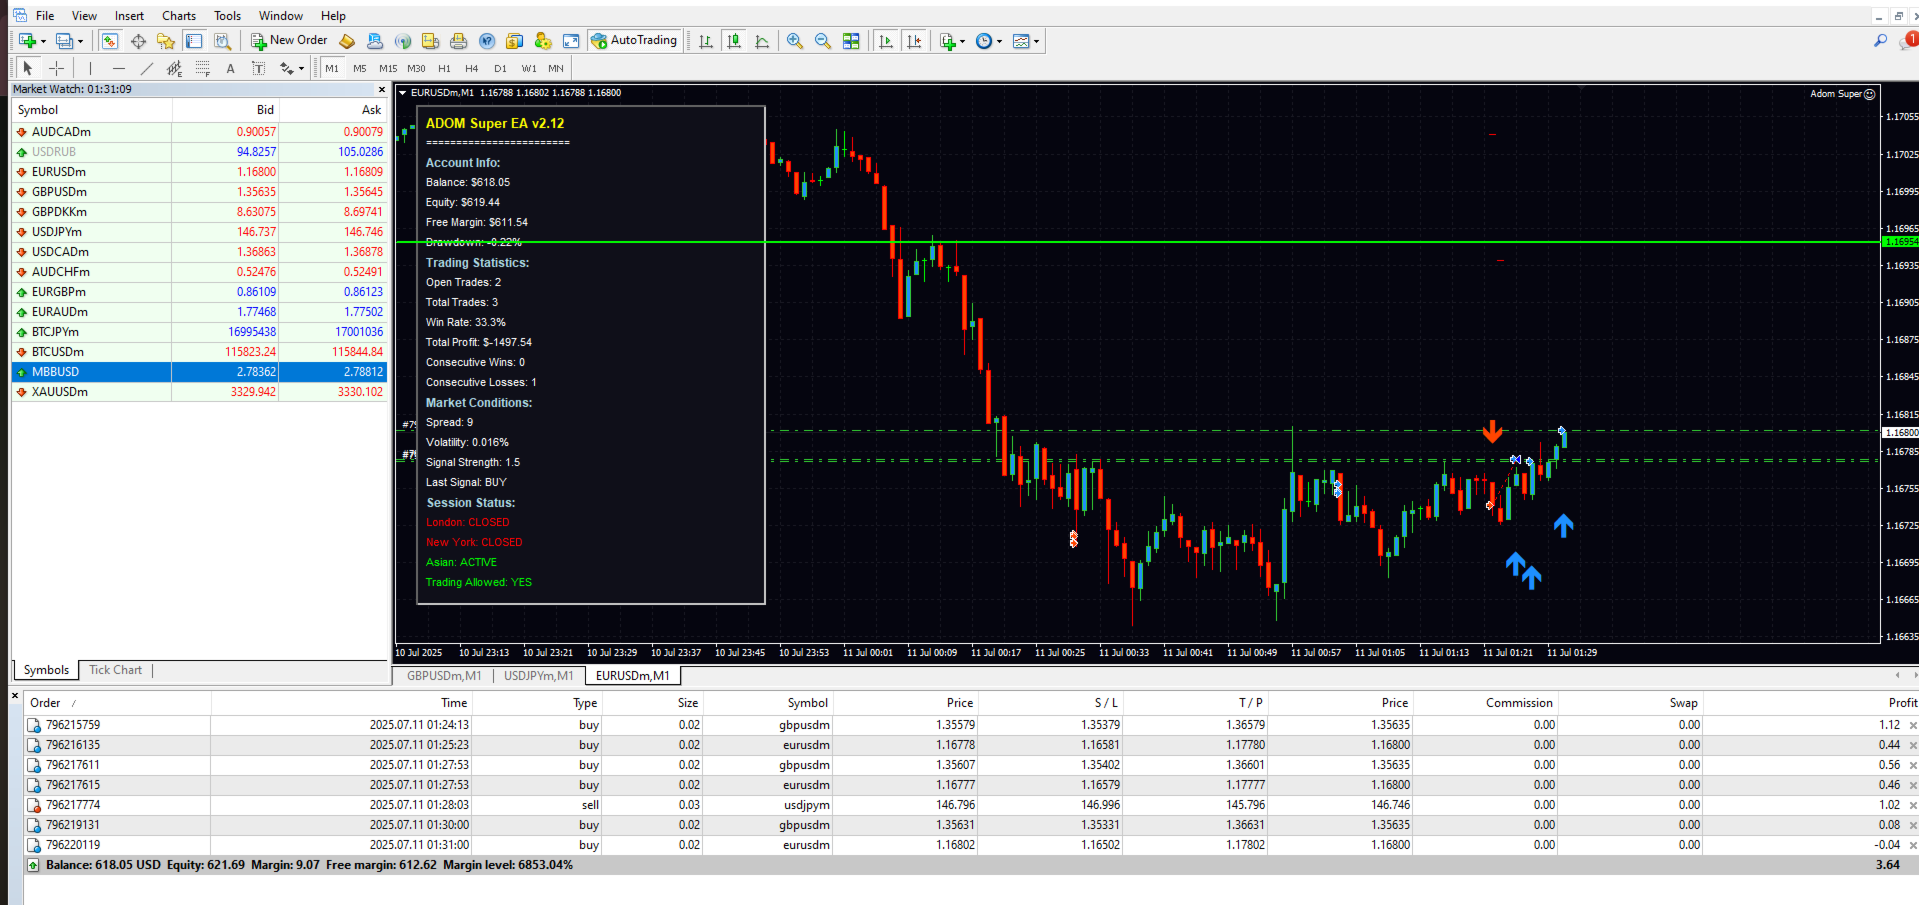
Task: Switch to the GBPUSDm,M1 chart tab
Action: coord(444,676)
